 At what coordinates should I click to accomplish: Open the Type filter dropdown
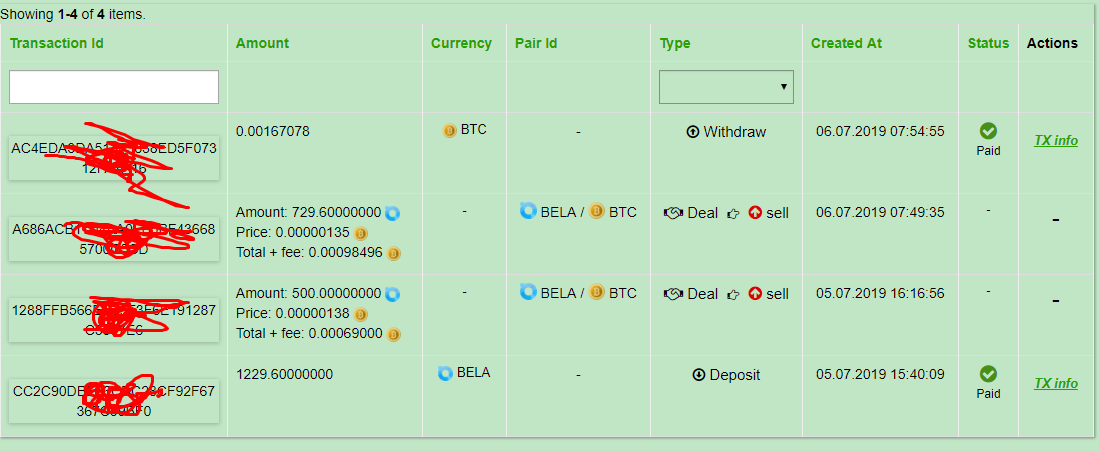(726, 87)
